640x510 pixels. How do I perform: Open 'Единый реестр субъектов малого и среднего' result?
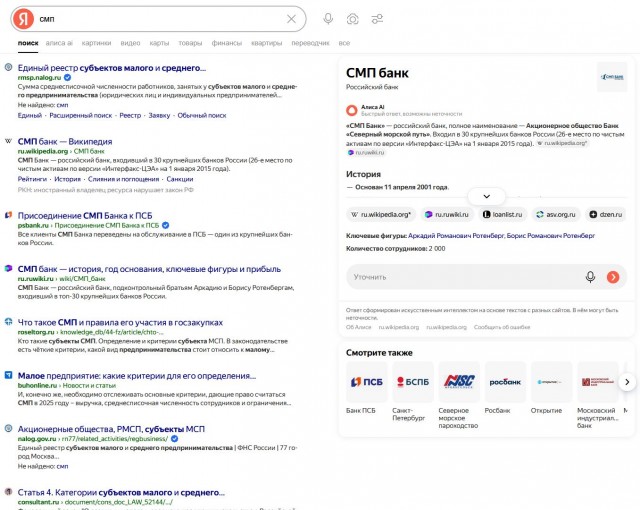click(112, 68)
